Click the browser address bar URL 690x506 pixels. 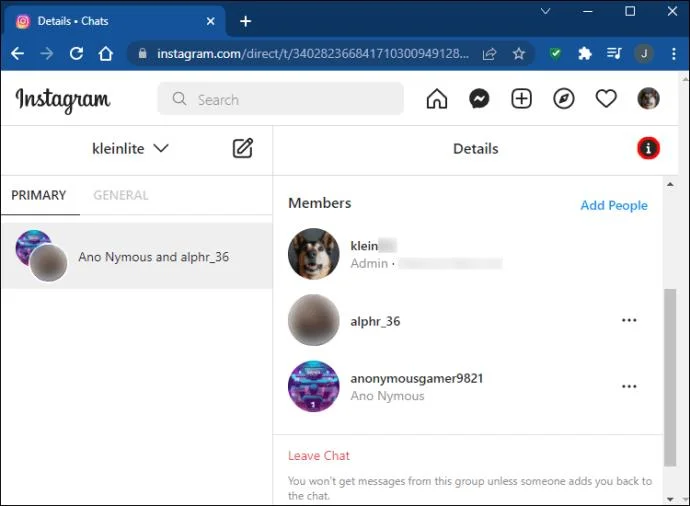click(313, 54)
